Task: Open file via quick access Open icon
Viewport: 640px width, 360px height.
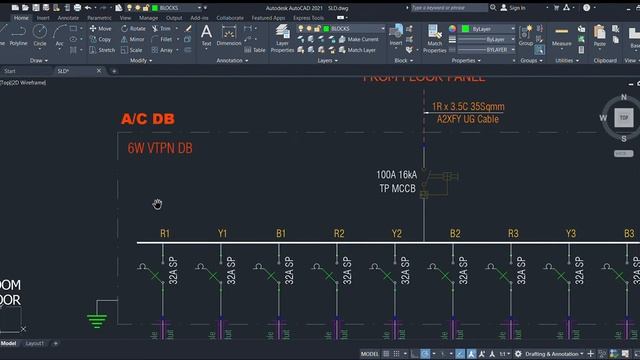Action: click(x=25, y=7)
